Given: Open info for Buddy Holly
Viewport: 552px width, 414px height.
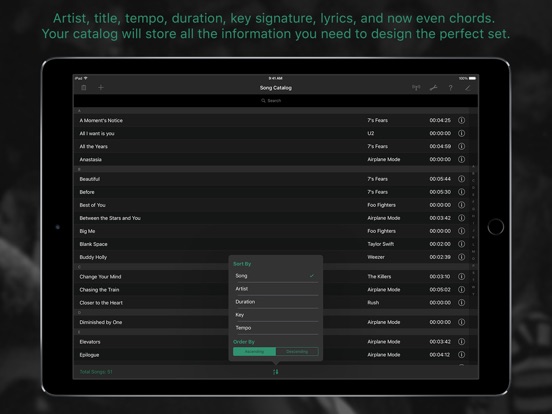Looking at the screenshot, I should click(x=462, y=257).
